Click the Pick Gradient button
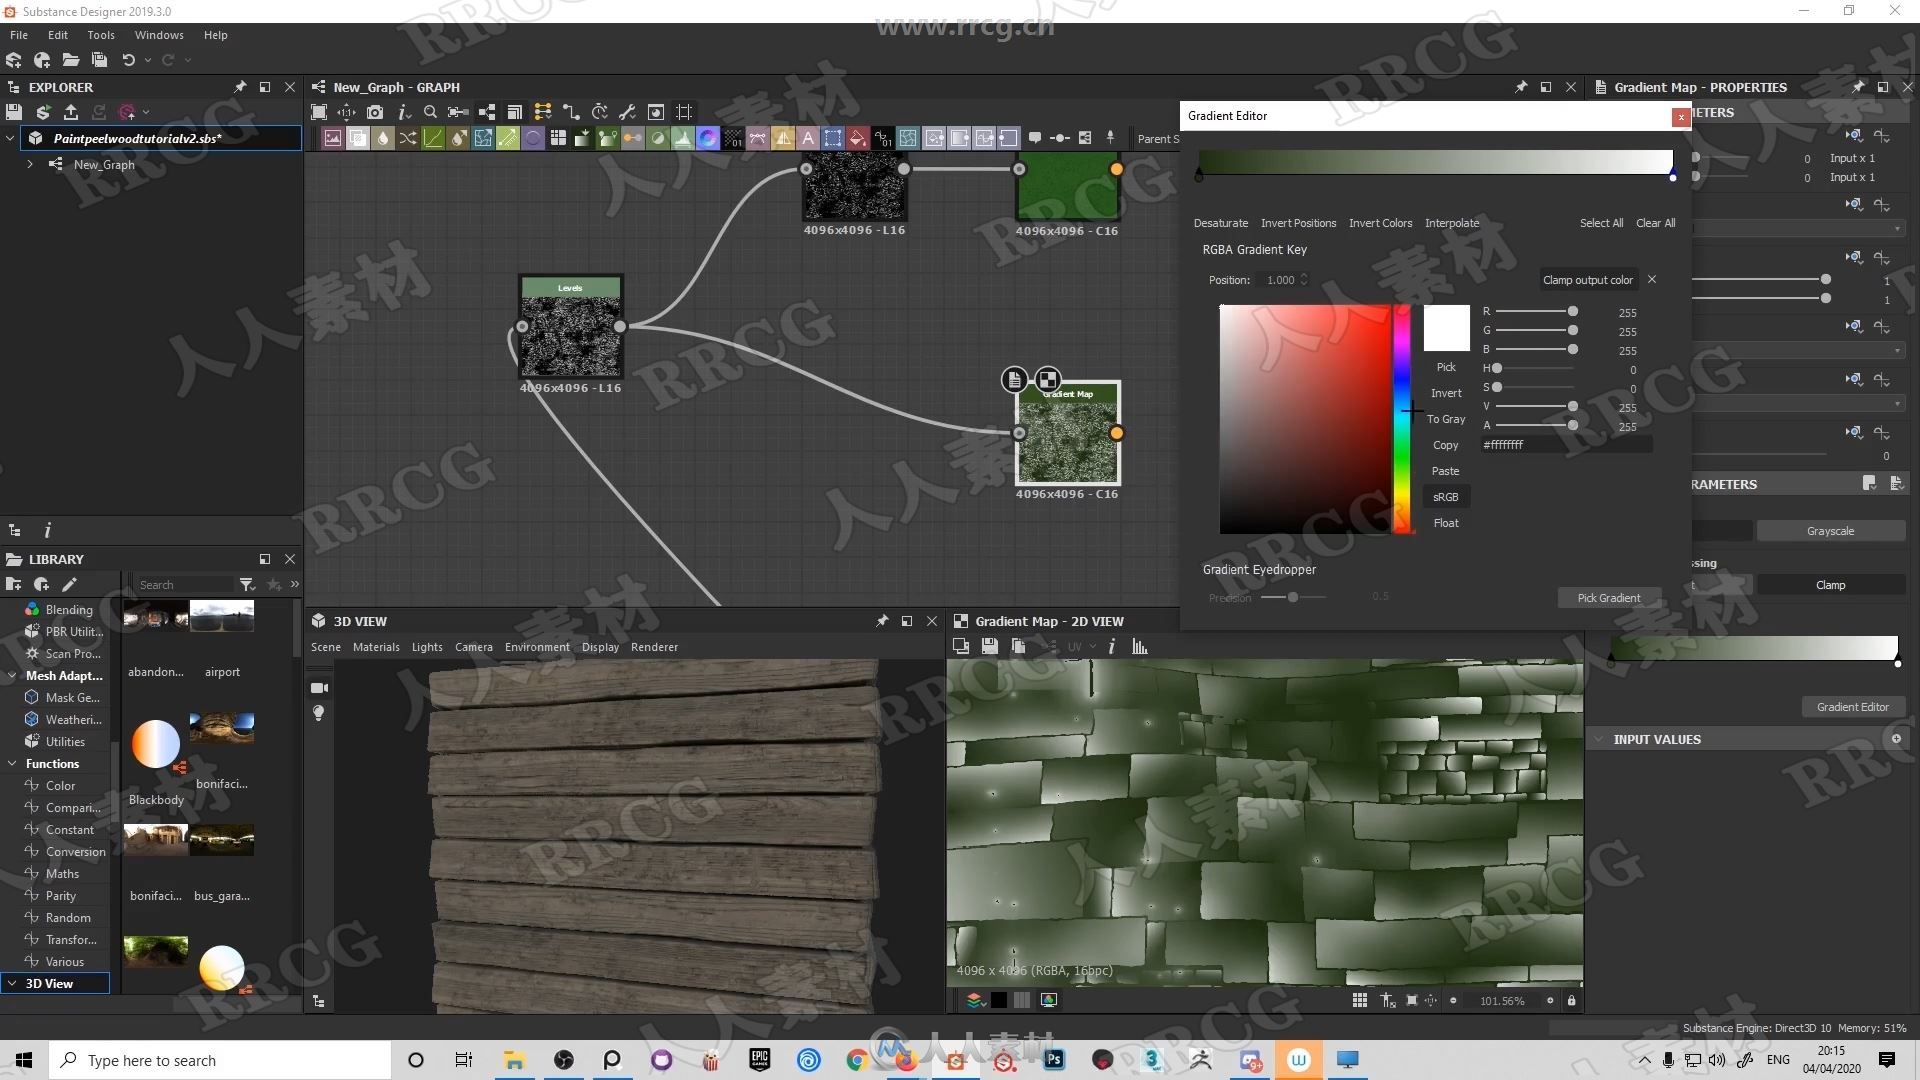 point(1608,598)
